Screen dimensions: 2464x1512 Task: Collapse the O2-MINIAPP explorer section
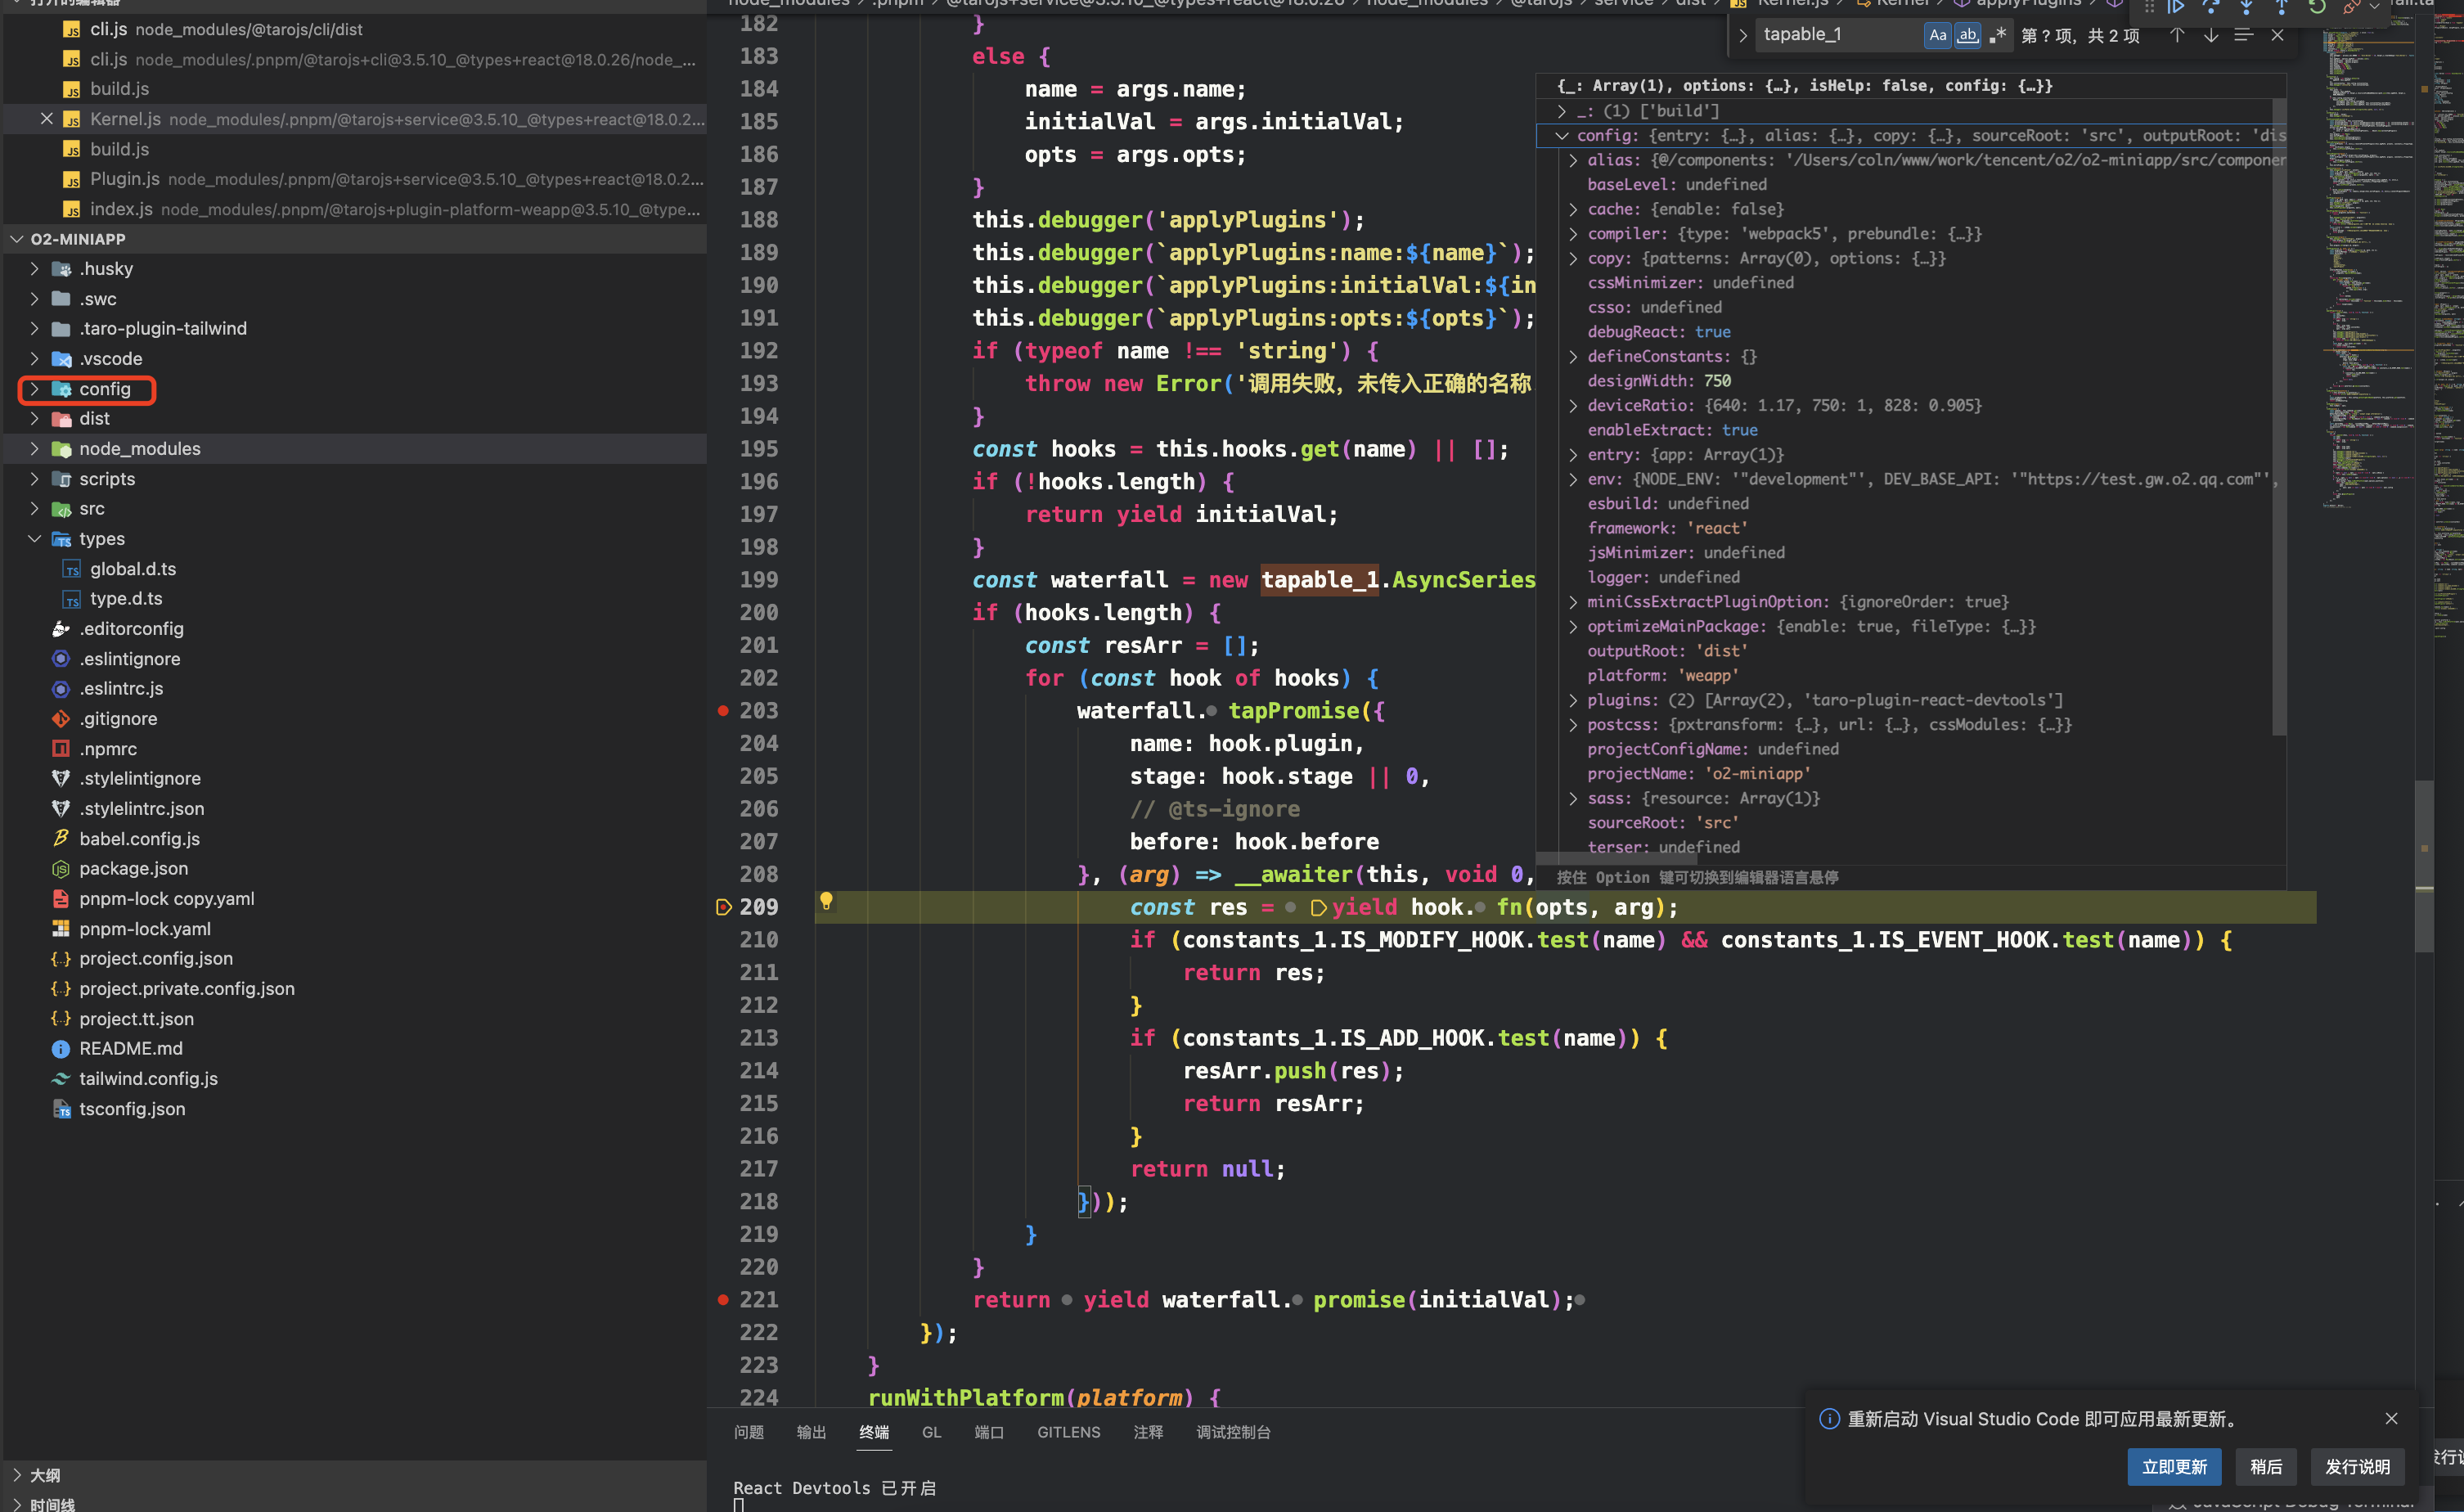(x=17, y=239)
